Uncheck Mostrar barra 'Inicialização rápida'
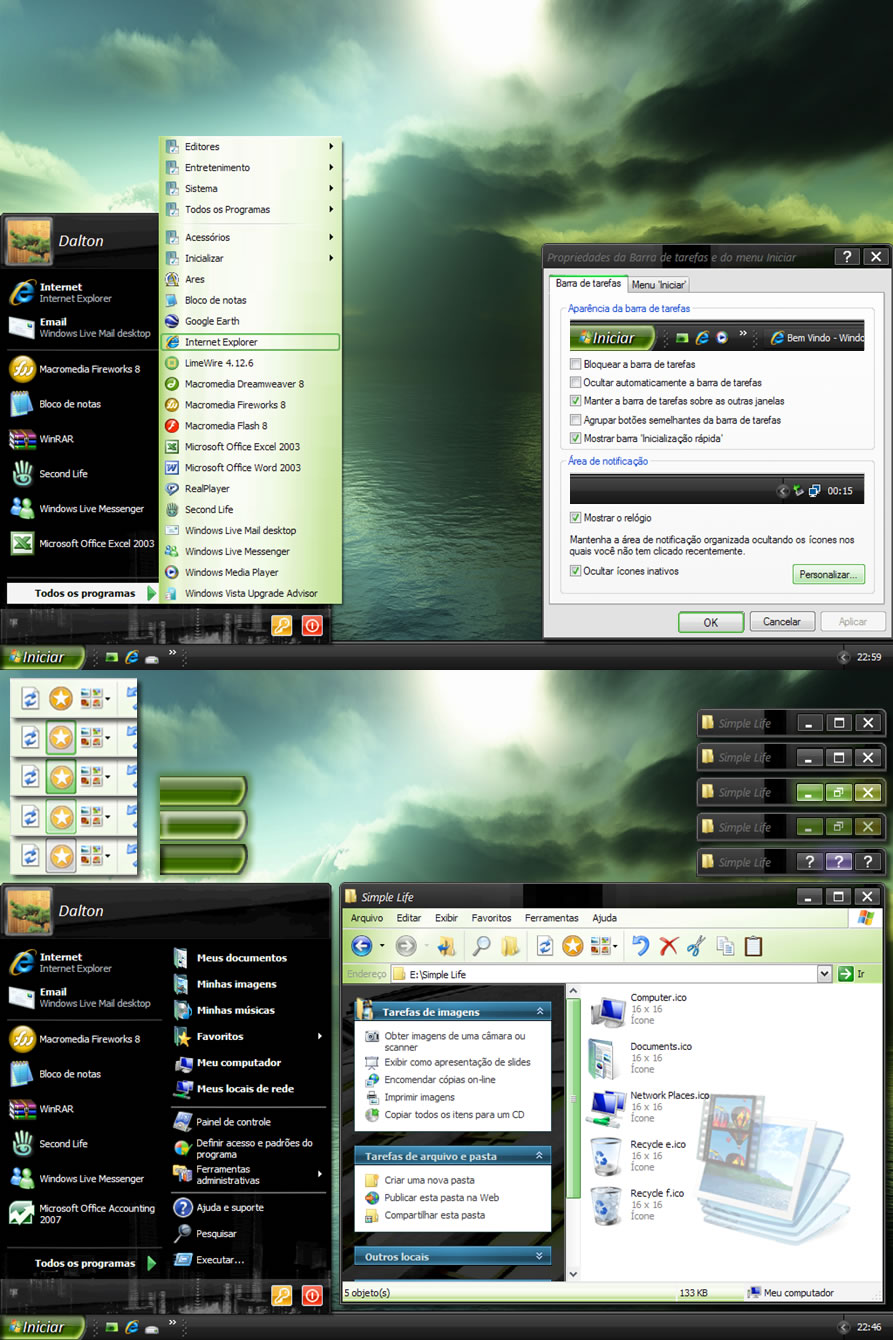 [x=576, y=438]
